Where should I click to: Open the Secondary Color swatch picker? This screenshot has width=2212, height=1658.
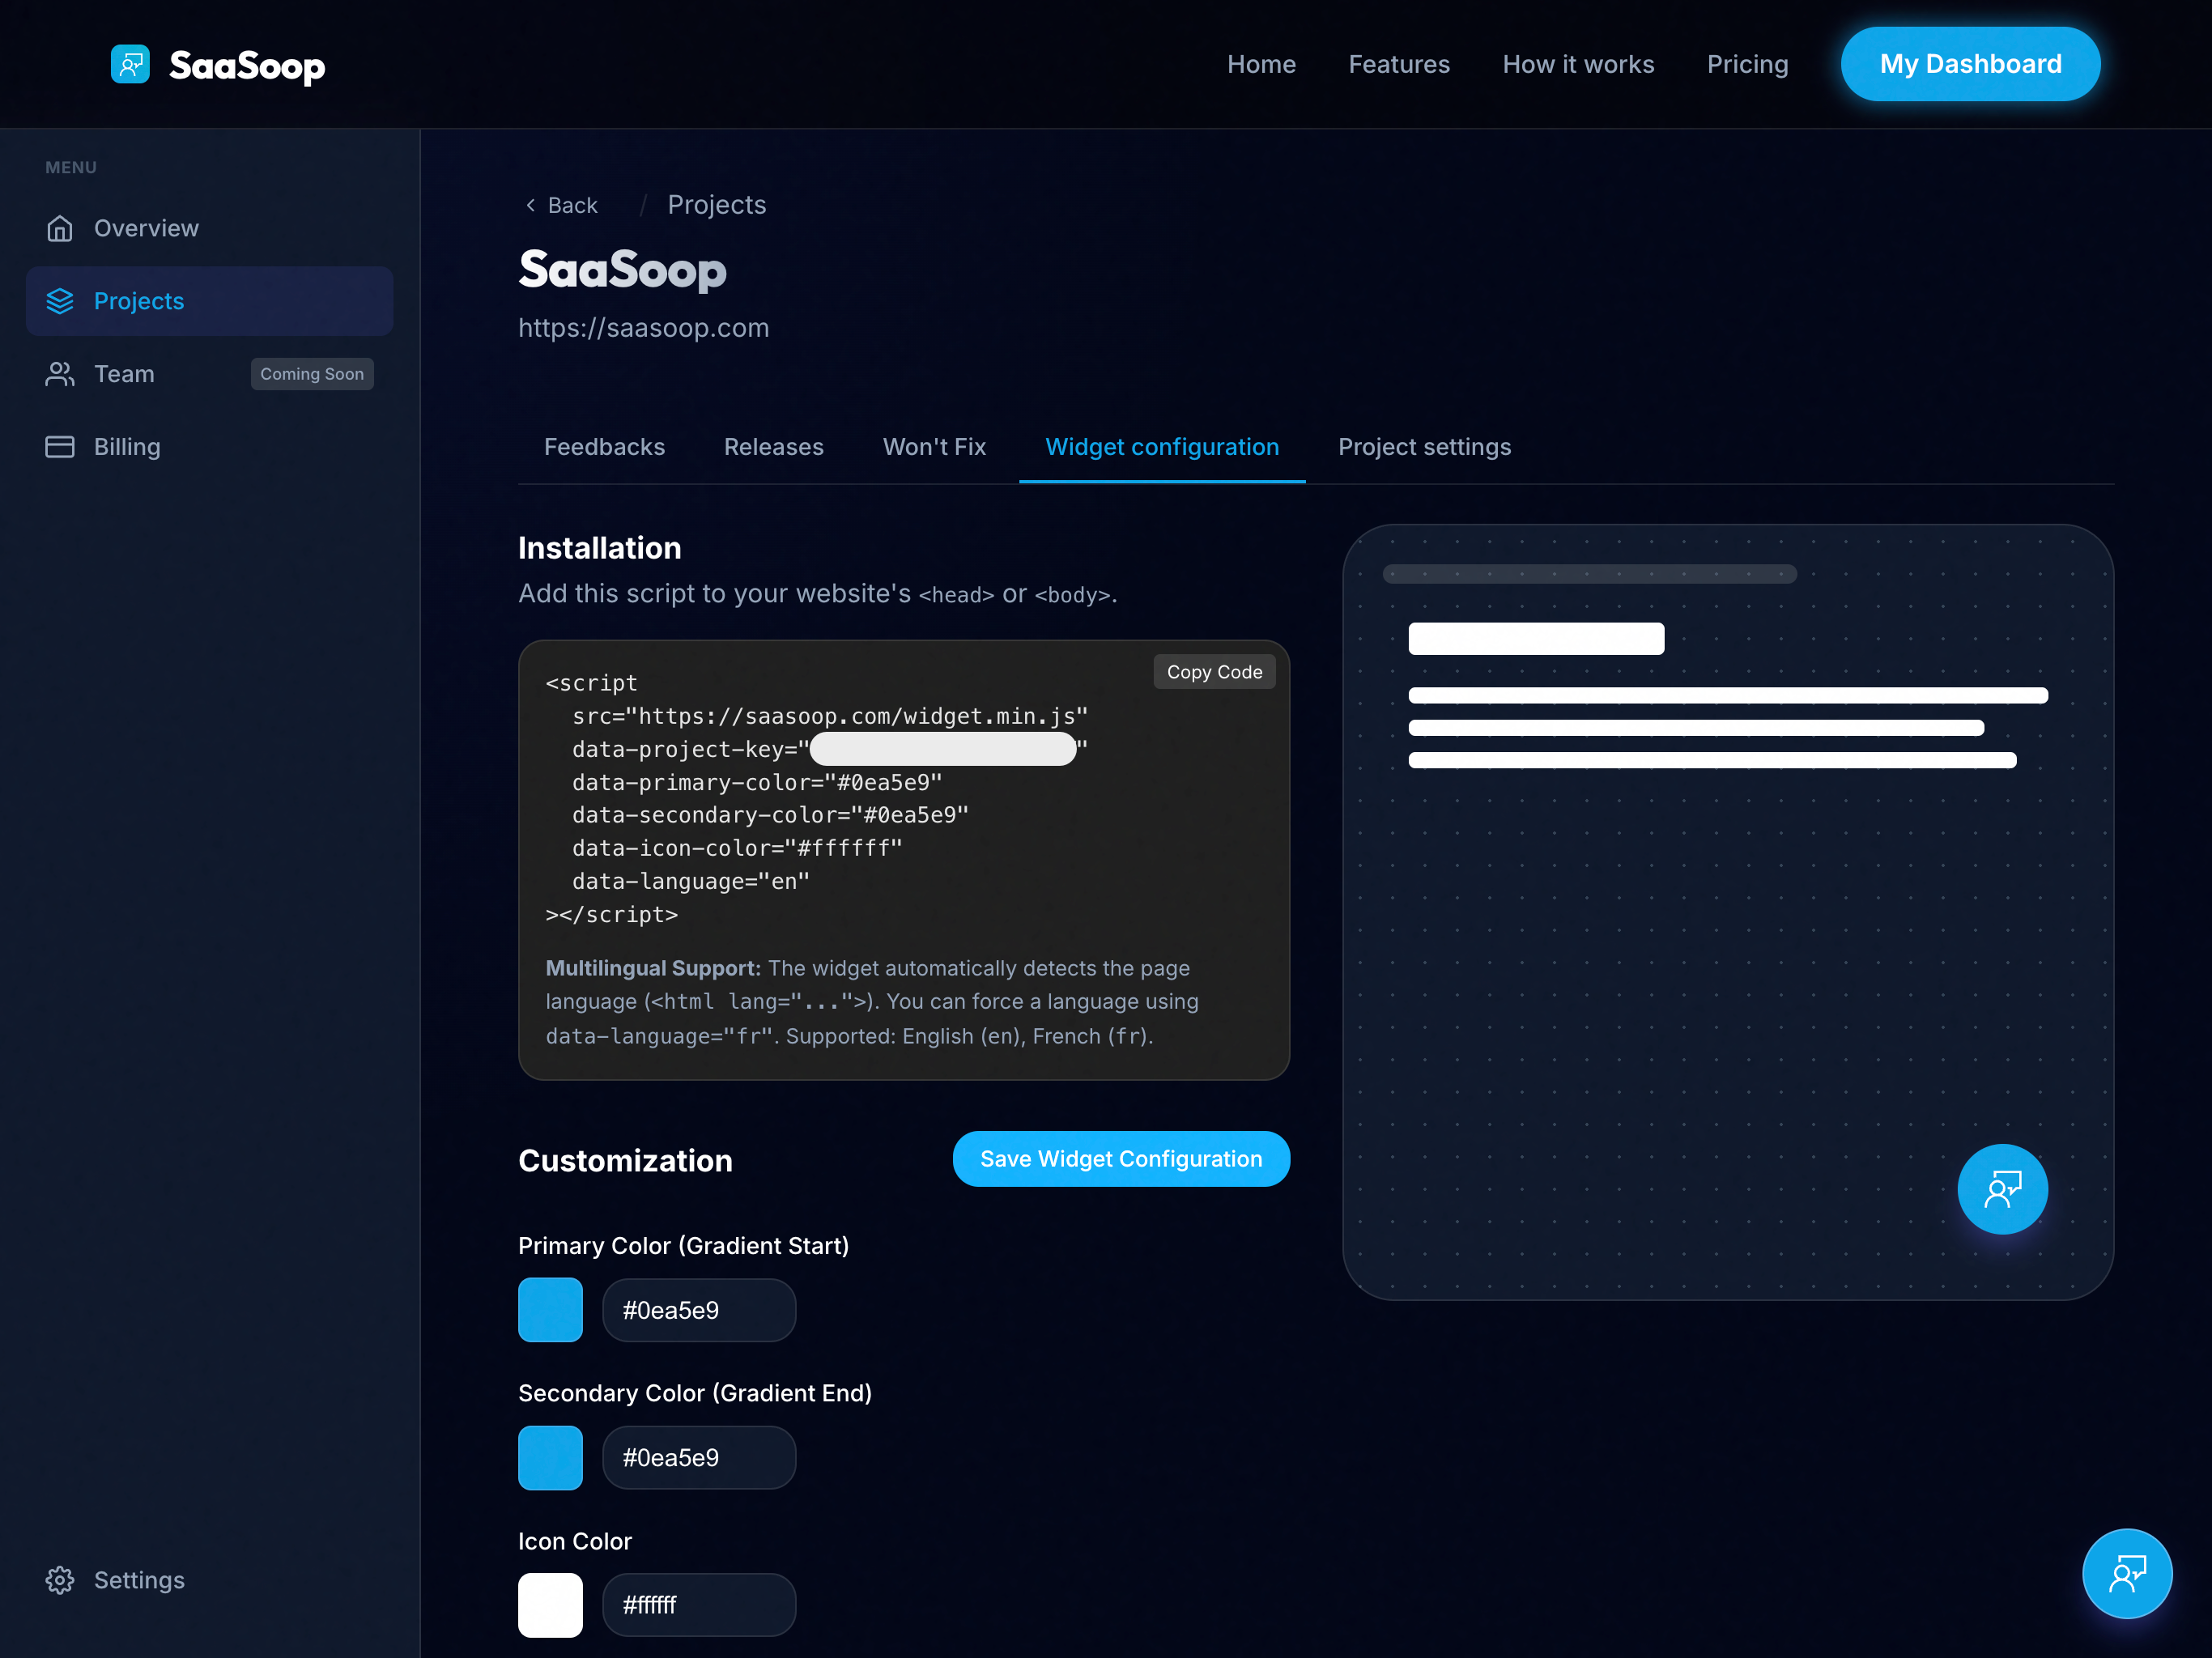pyautogui.click(x=550, y=1457)
